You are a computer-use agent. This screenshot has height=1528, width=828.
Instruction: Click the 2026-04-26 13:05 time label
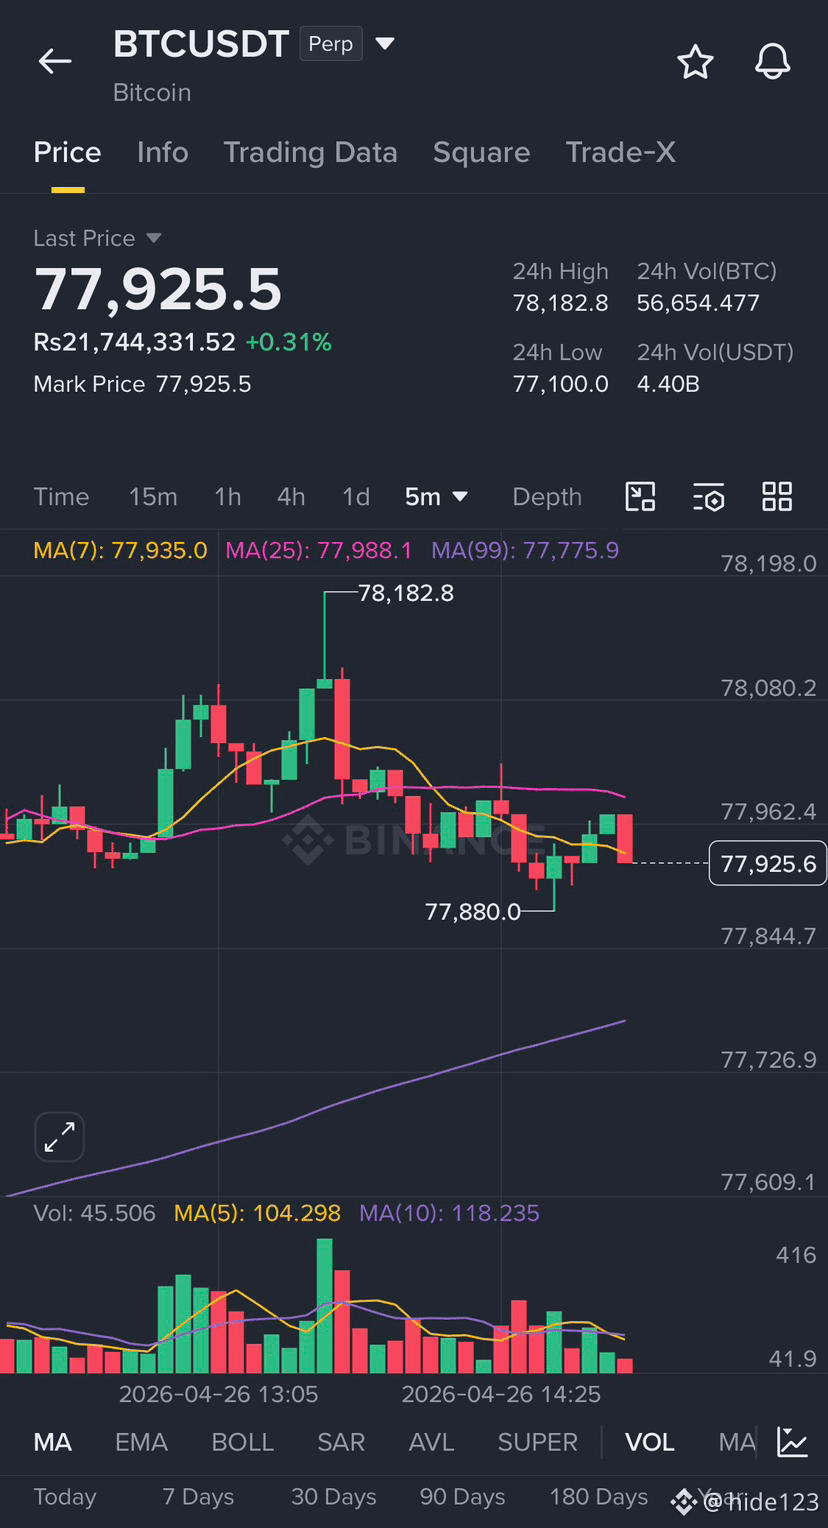coord(218,1394)
